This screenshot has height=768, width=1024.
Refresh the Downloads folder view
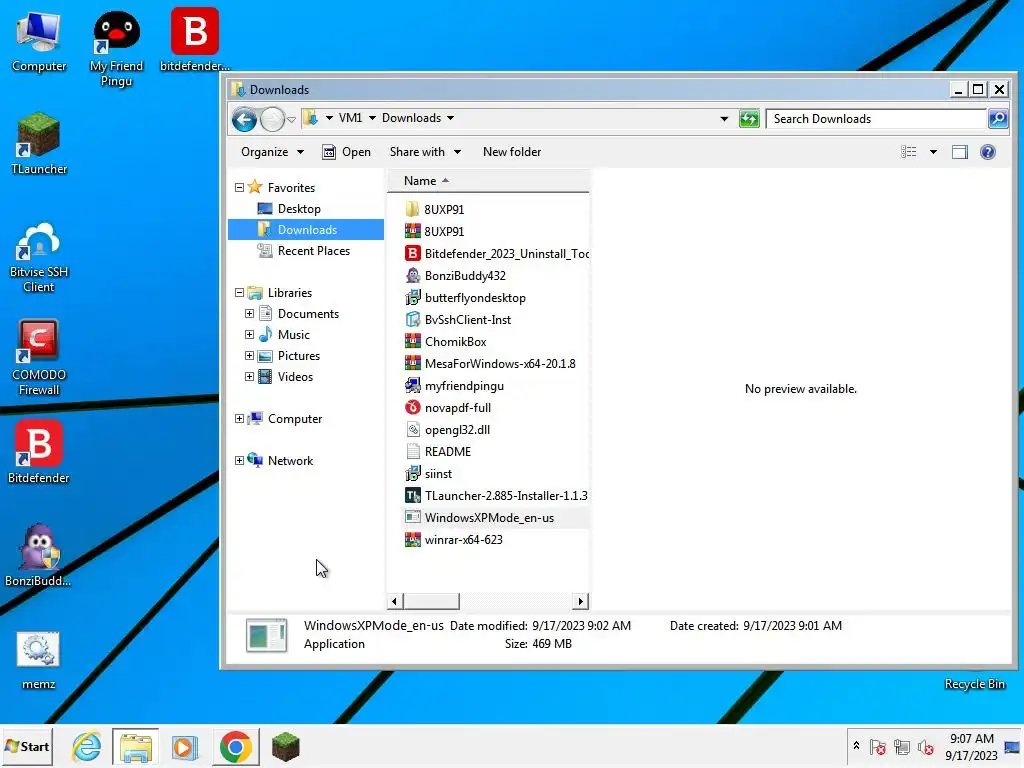pyautogui.click(x=749, y=119)
